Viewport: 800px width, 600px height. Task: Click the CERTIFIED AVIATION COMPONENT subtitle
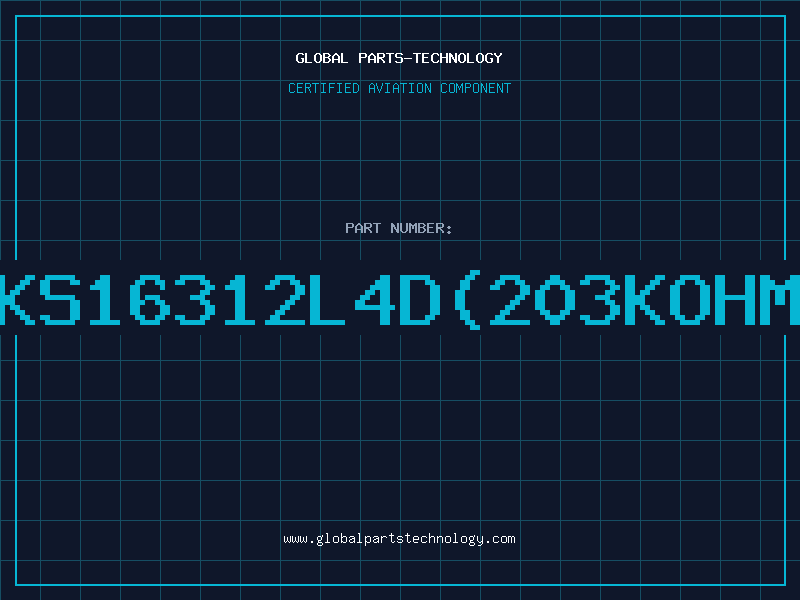pyautogui.click(x=399, y=88)
